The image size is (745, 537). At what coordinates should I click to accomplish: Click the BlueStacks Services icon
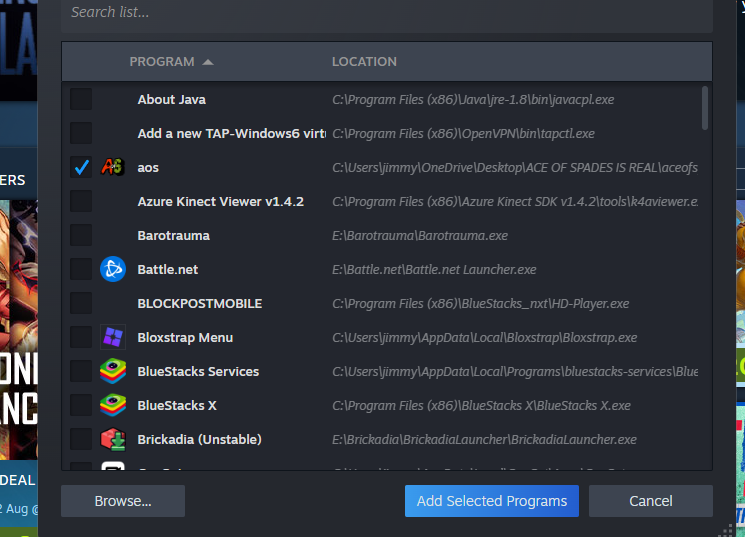(x=113, y=371)
